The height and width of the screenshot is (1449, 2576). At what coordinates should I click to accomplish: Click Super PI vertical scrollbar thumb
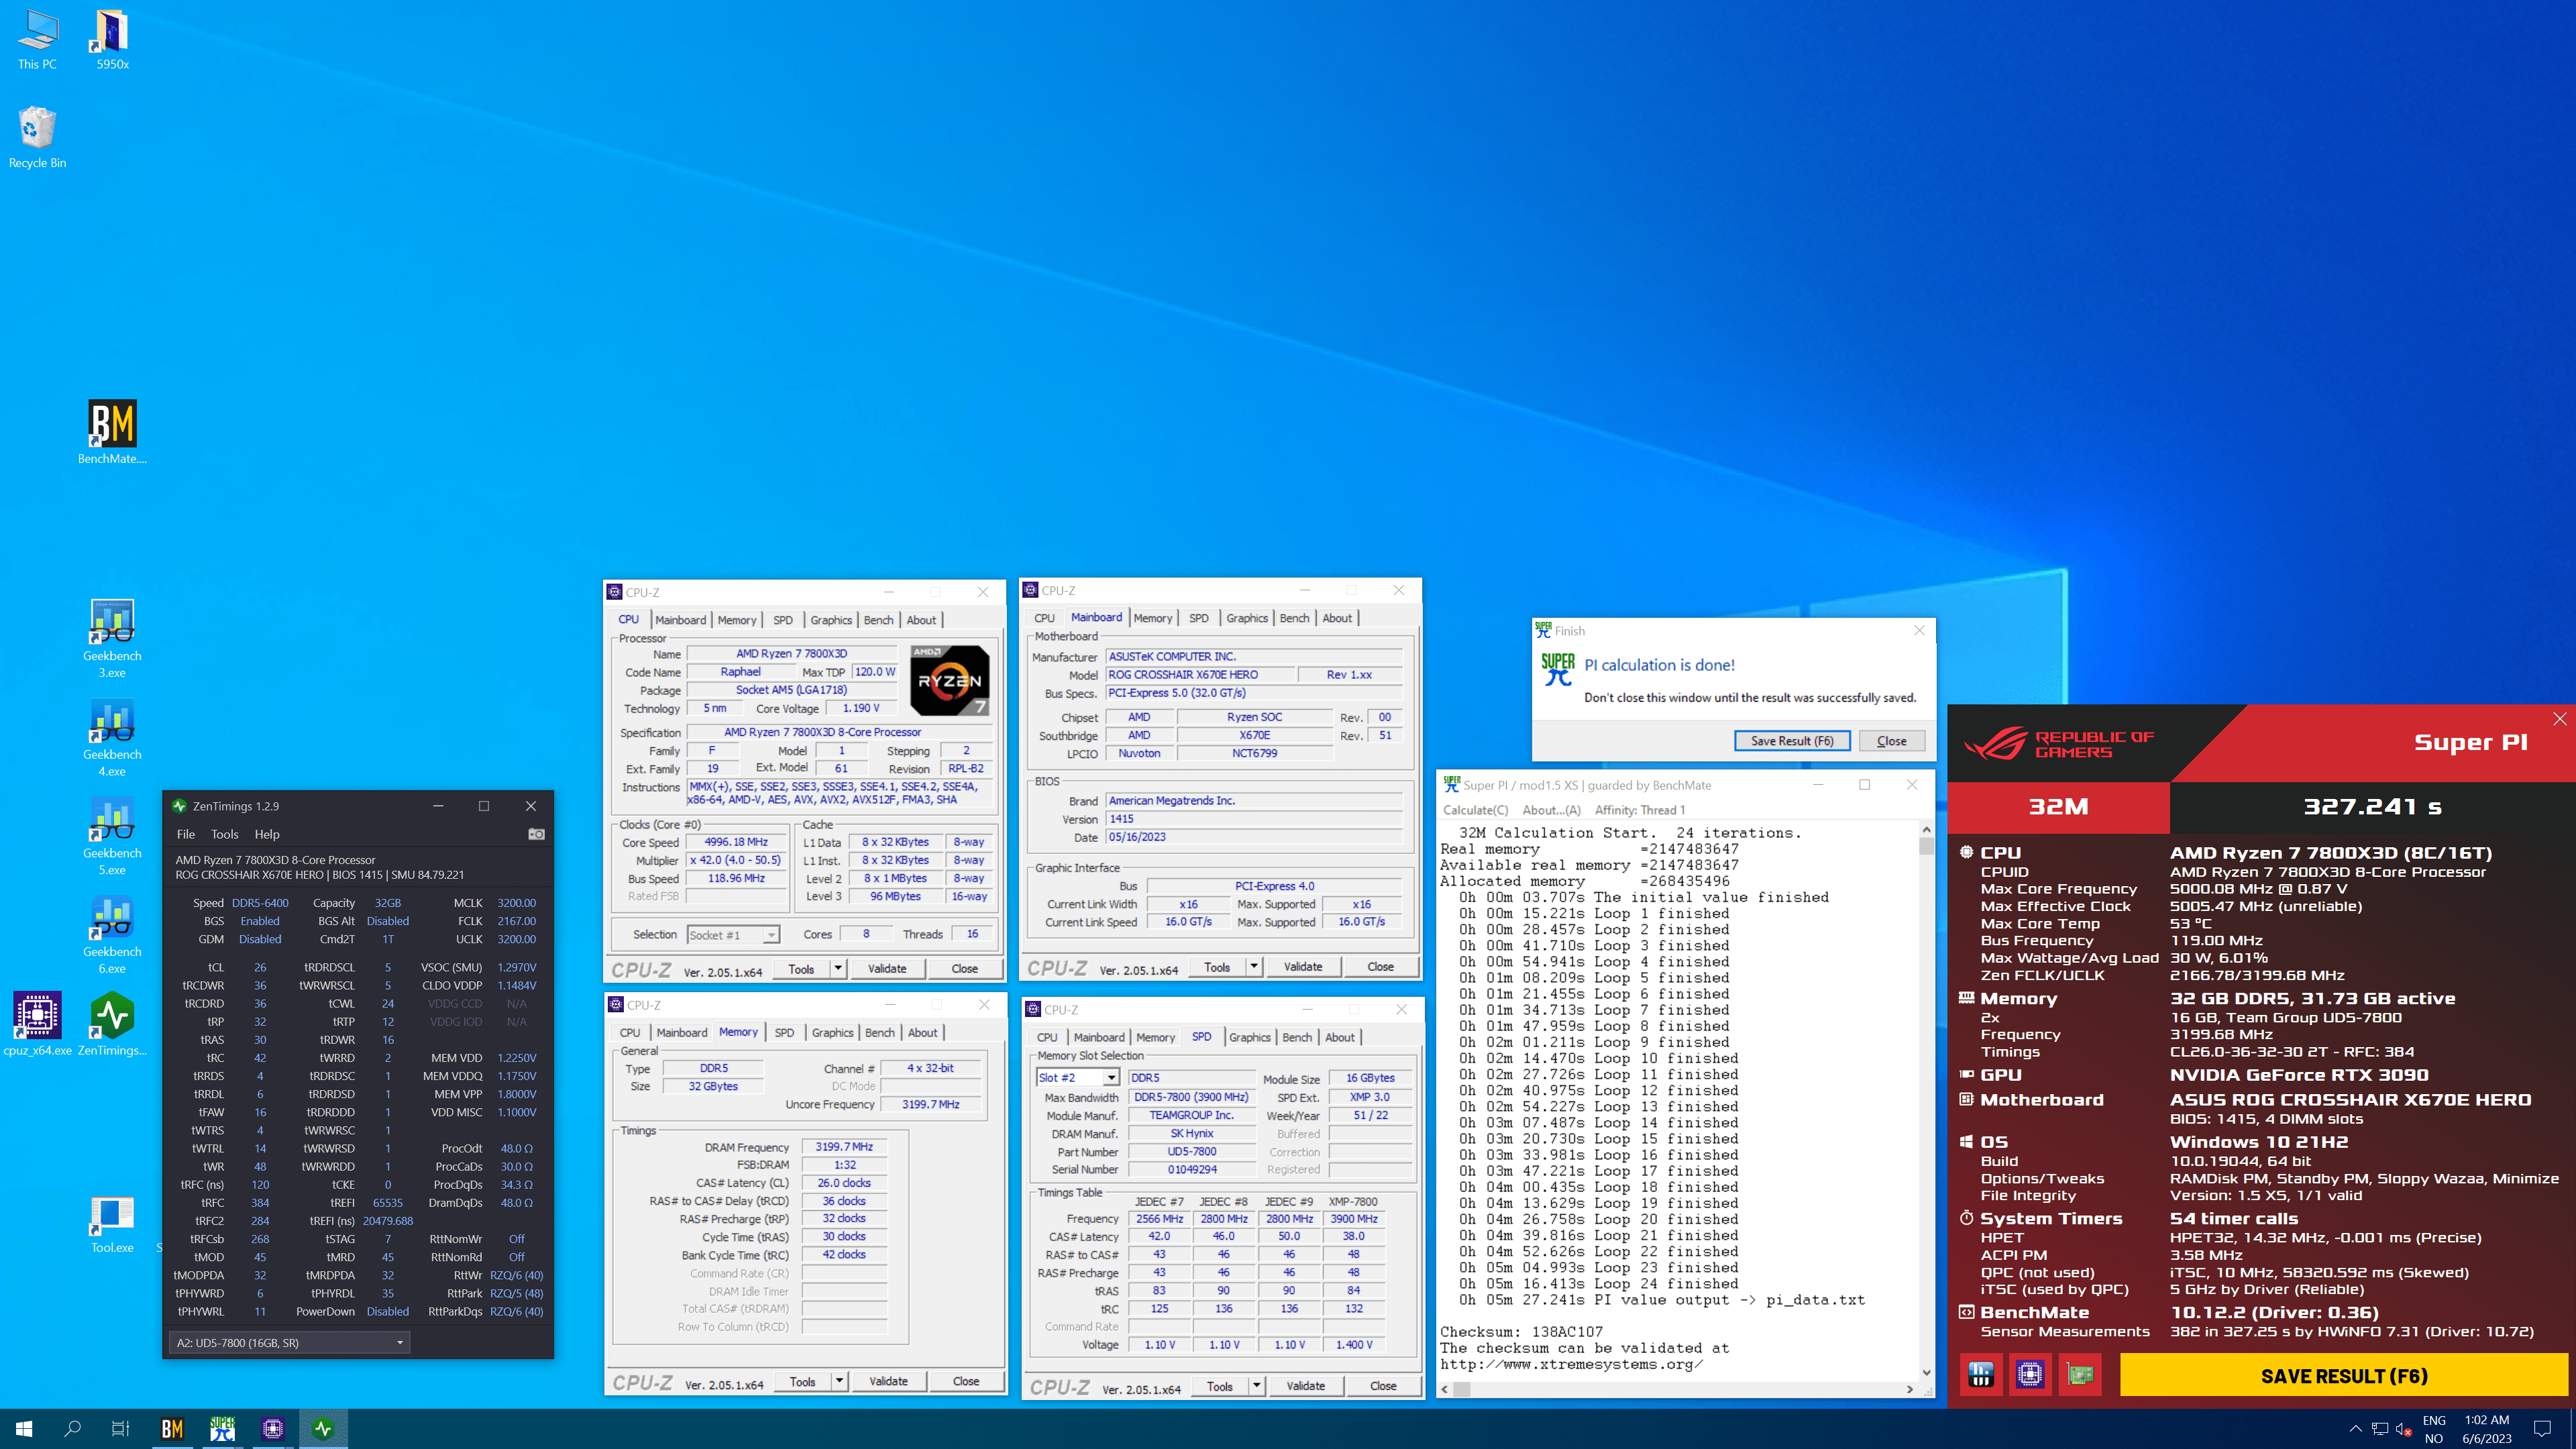pos(1926,847)
